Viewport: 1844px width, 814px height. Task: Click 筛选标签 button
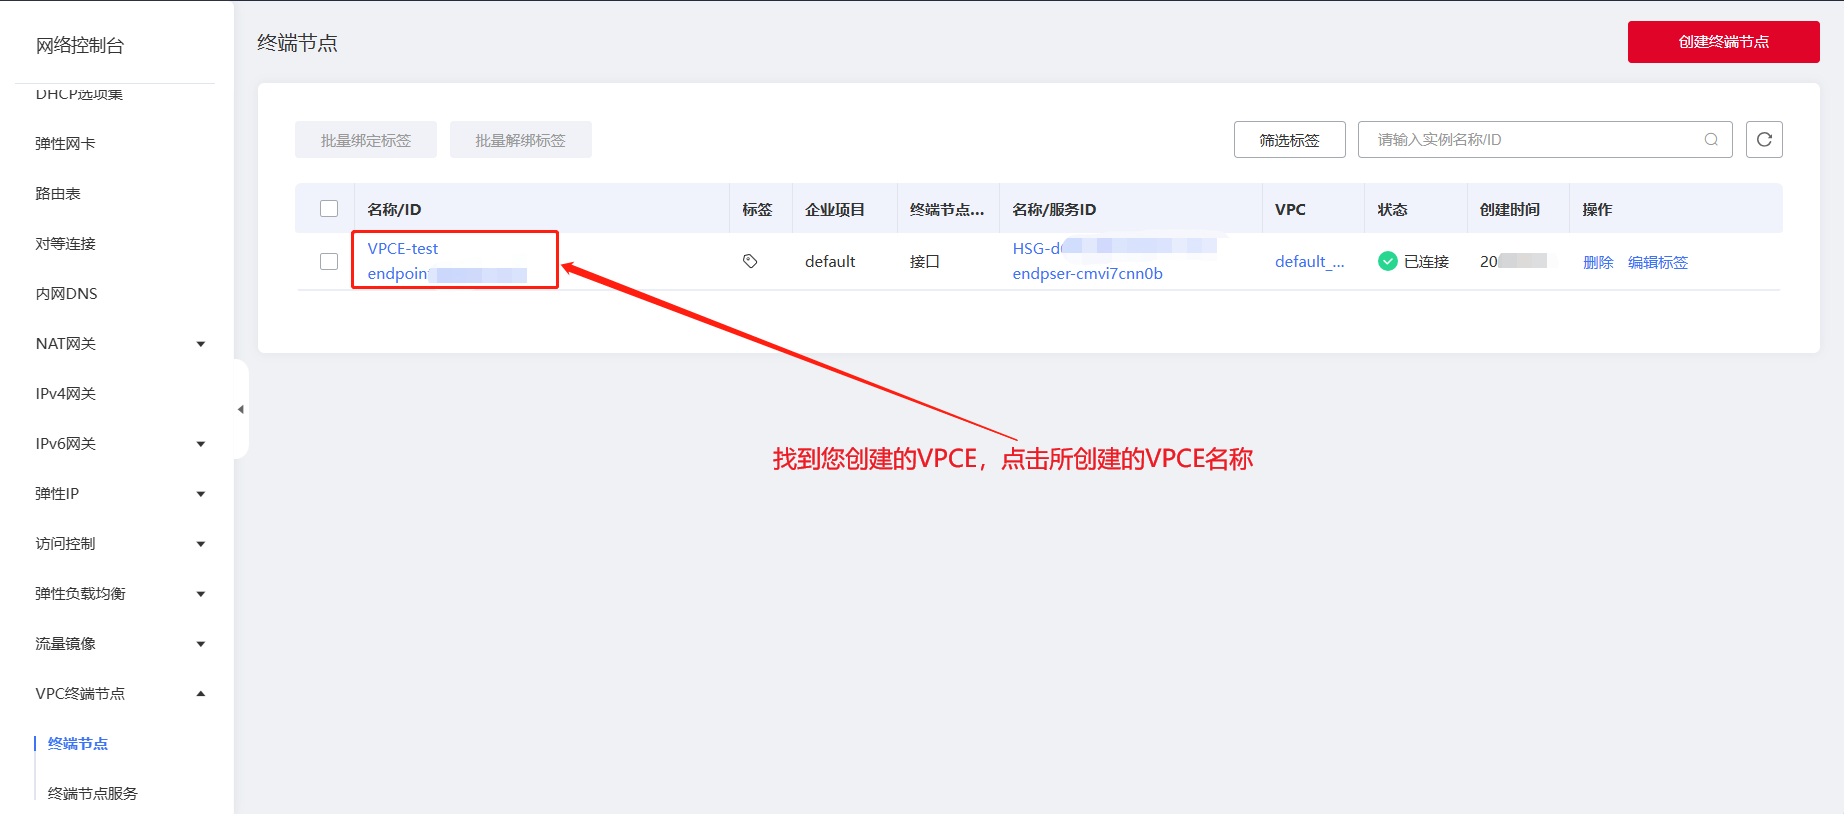(1289, 140)
